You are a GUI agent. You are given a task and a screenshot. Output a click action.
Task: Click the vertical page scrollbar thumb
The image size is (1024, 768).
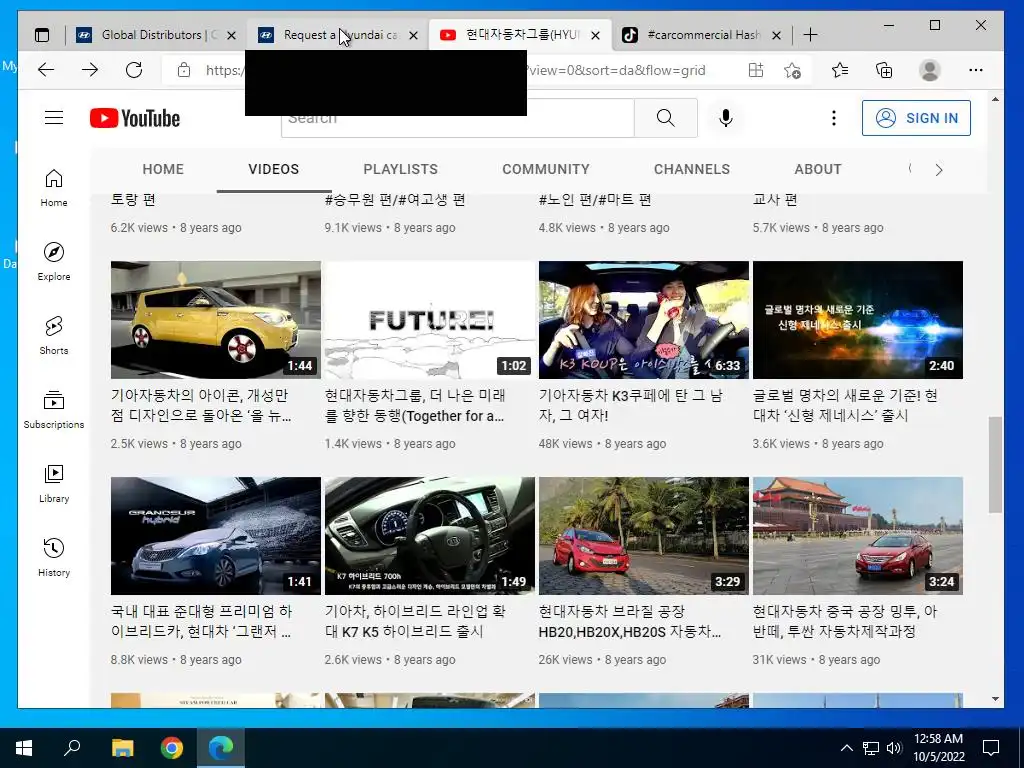coord(995,464)
